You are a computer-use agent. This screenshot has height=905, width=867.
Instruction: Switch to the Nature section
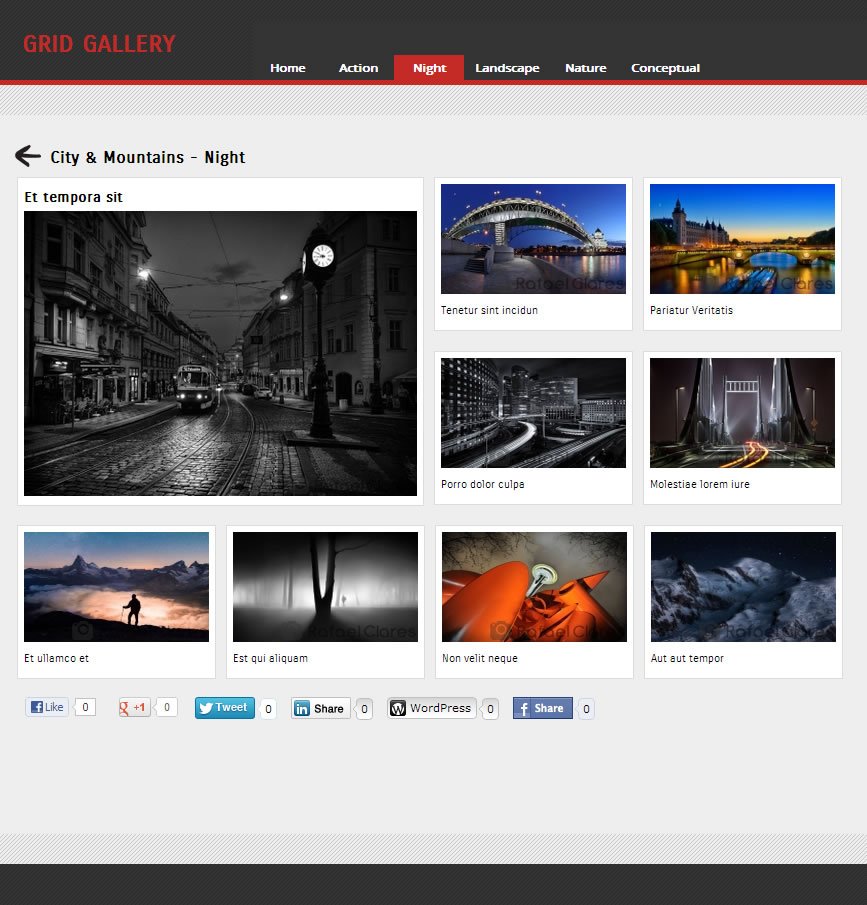(x=585, y=68)
